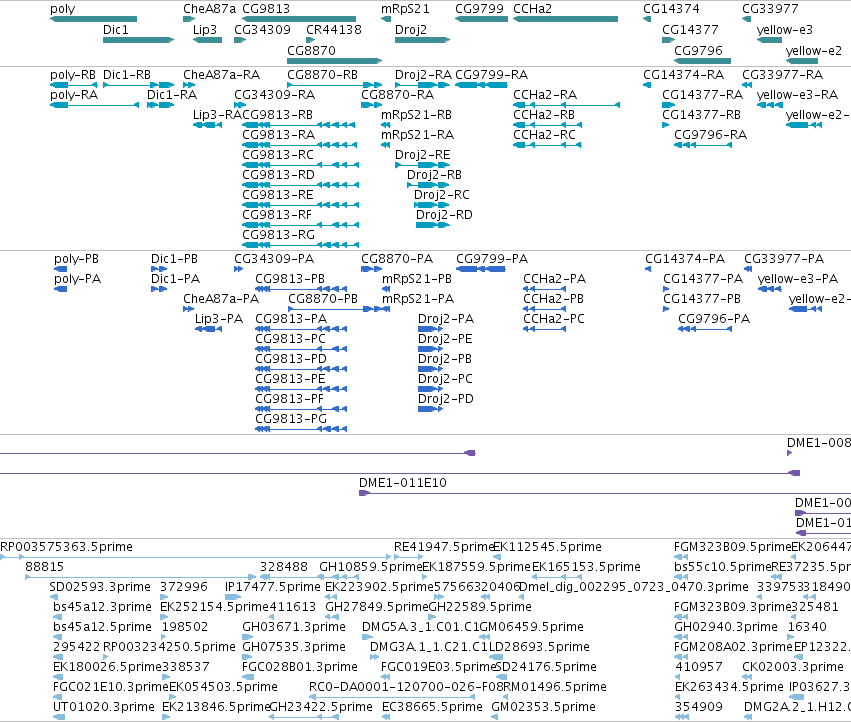Viewport: 851px width, 722px height.
Task: Click the mRpS21-PA protein label
Action: point(418,299)
